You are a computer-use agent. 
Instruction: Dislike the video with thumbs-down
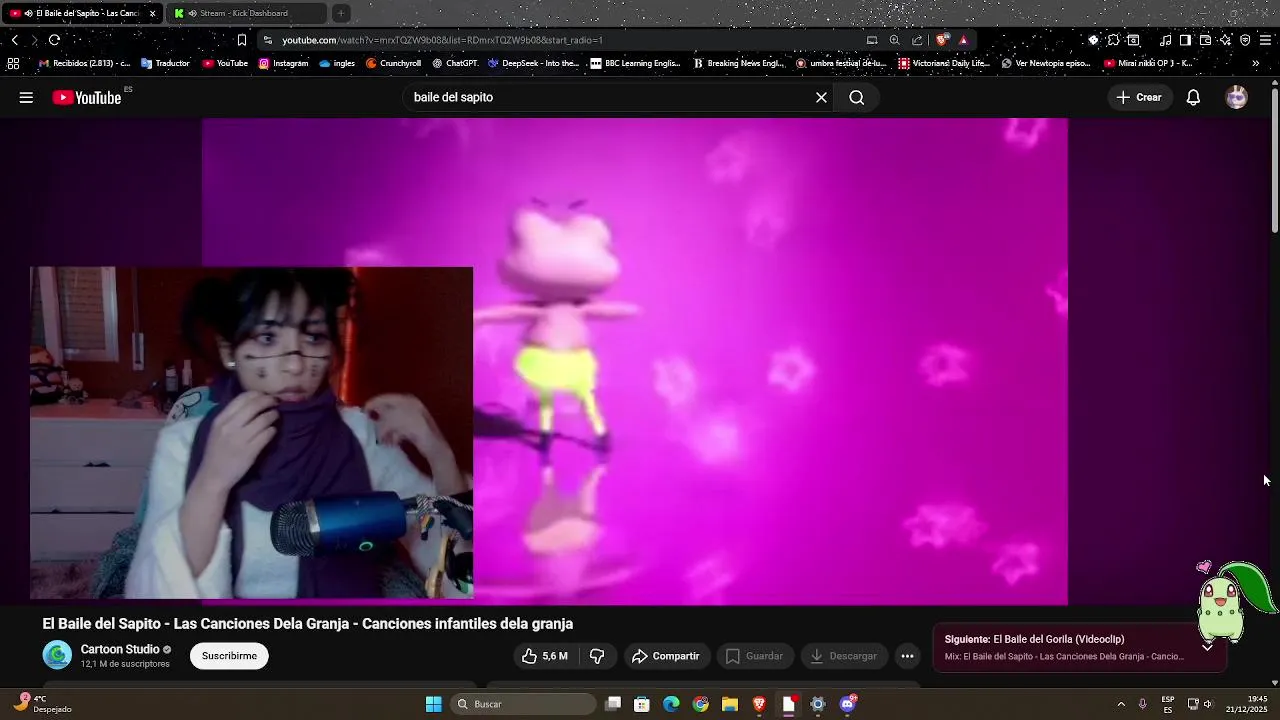tap(597, 656)
